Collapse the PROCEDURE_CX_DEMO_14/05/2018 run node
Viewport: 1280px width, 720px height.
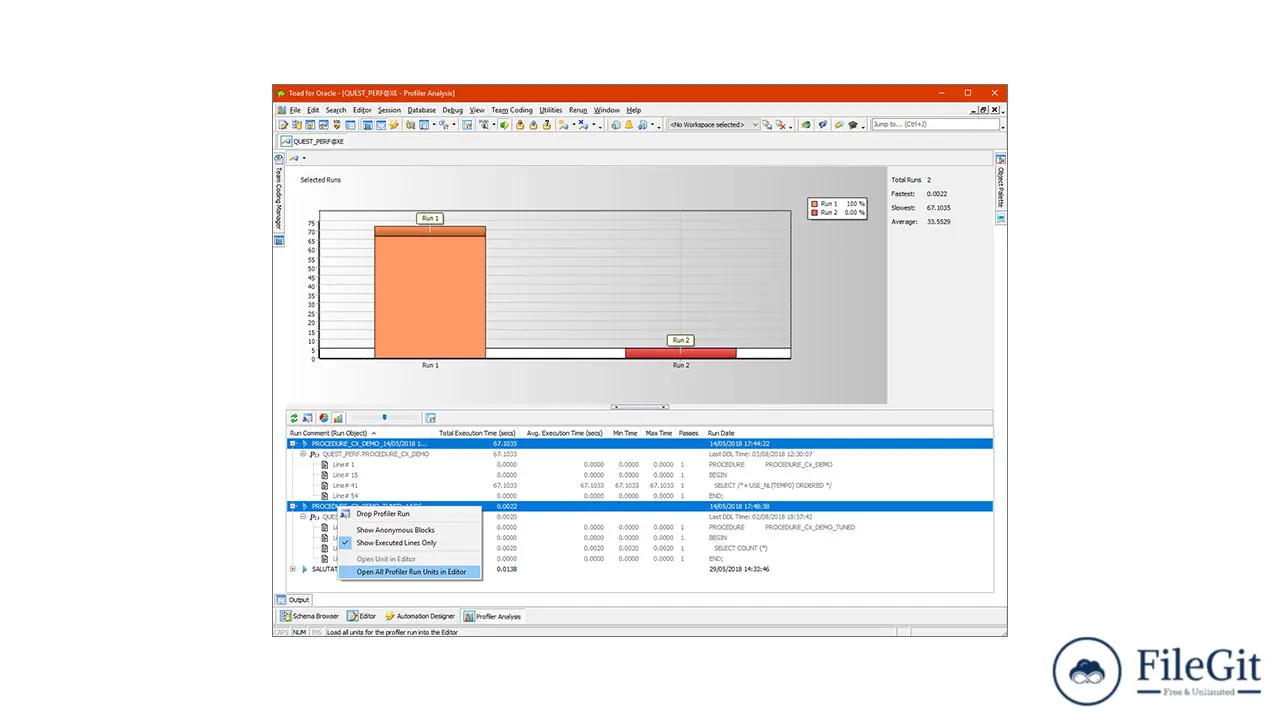pyautogui.click(x=293, y=443)
